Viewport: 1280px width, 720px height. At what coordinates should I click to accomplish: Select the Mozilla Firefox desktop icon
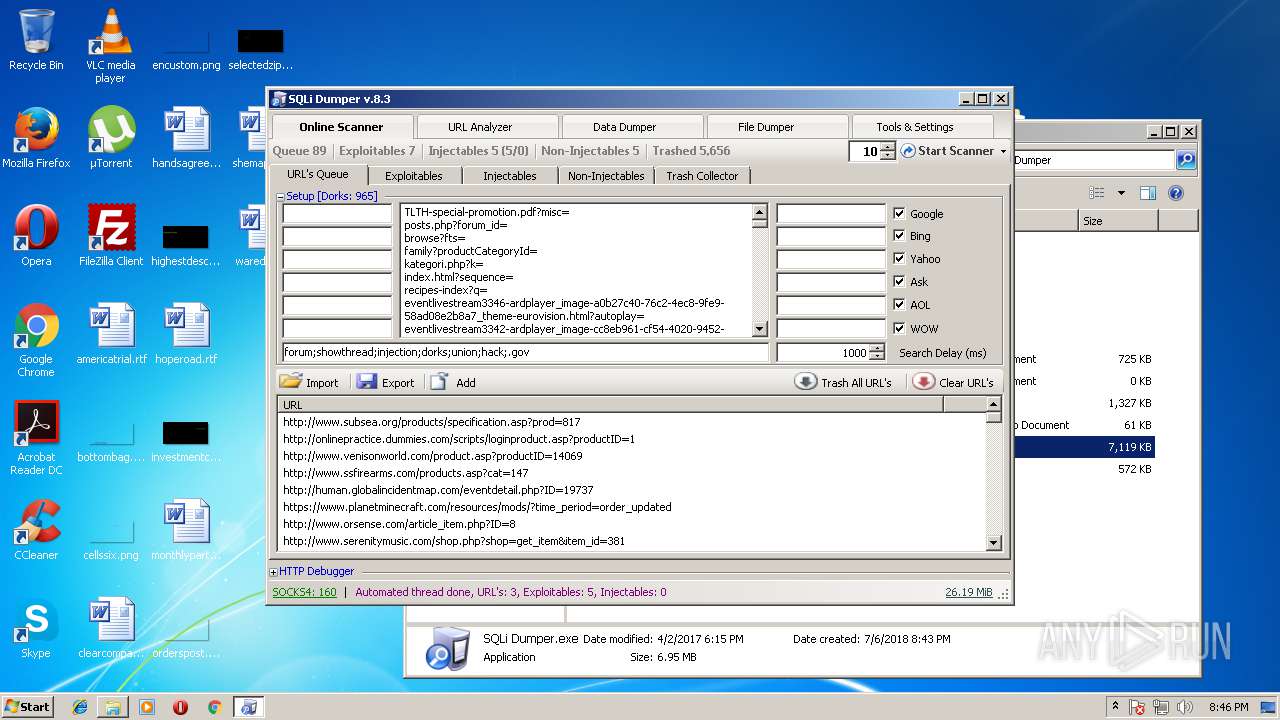[x=36, y=138]
